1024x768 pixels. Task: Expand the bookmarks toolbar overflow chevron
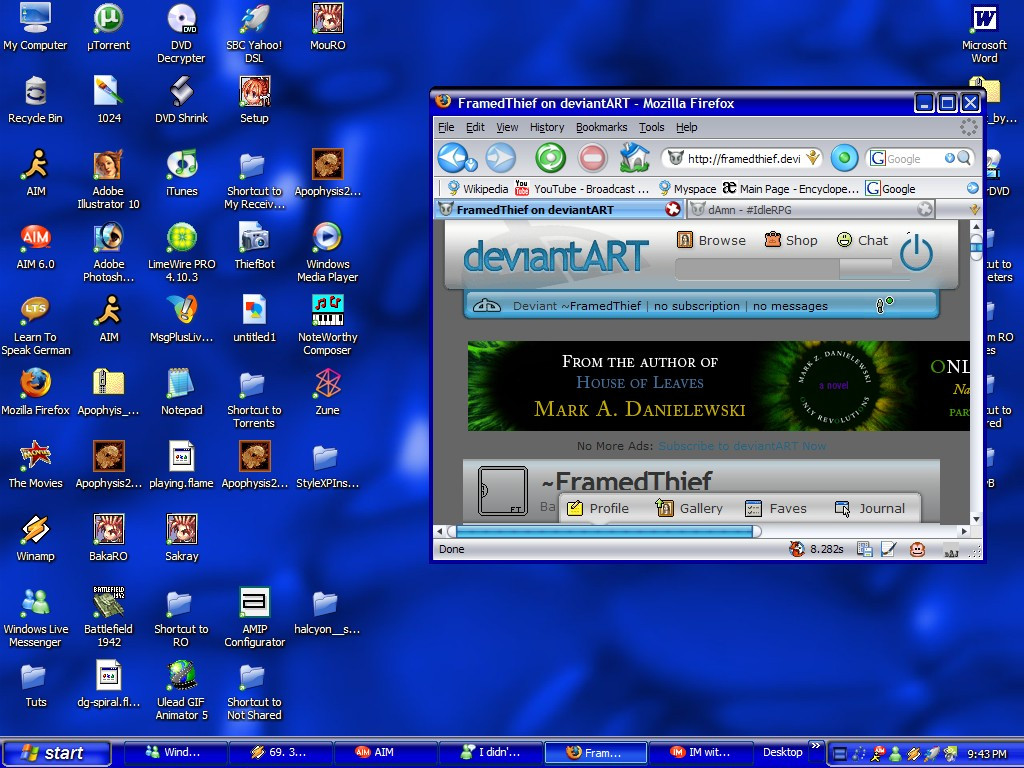coord(972,188)
